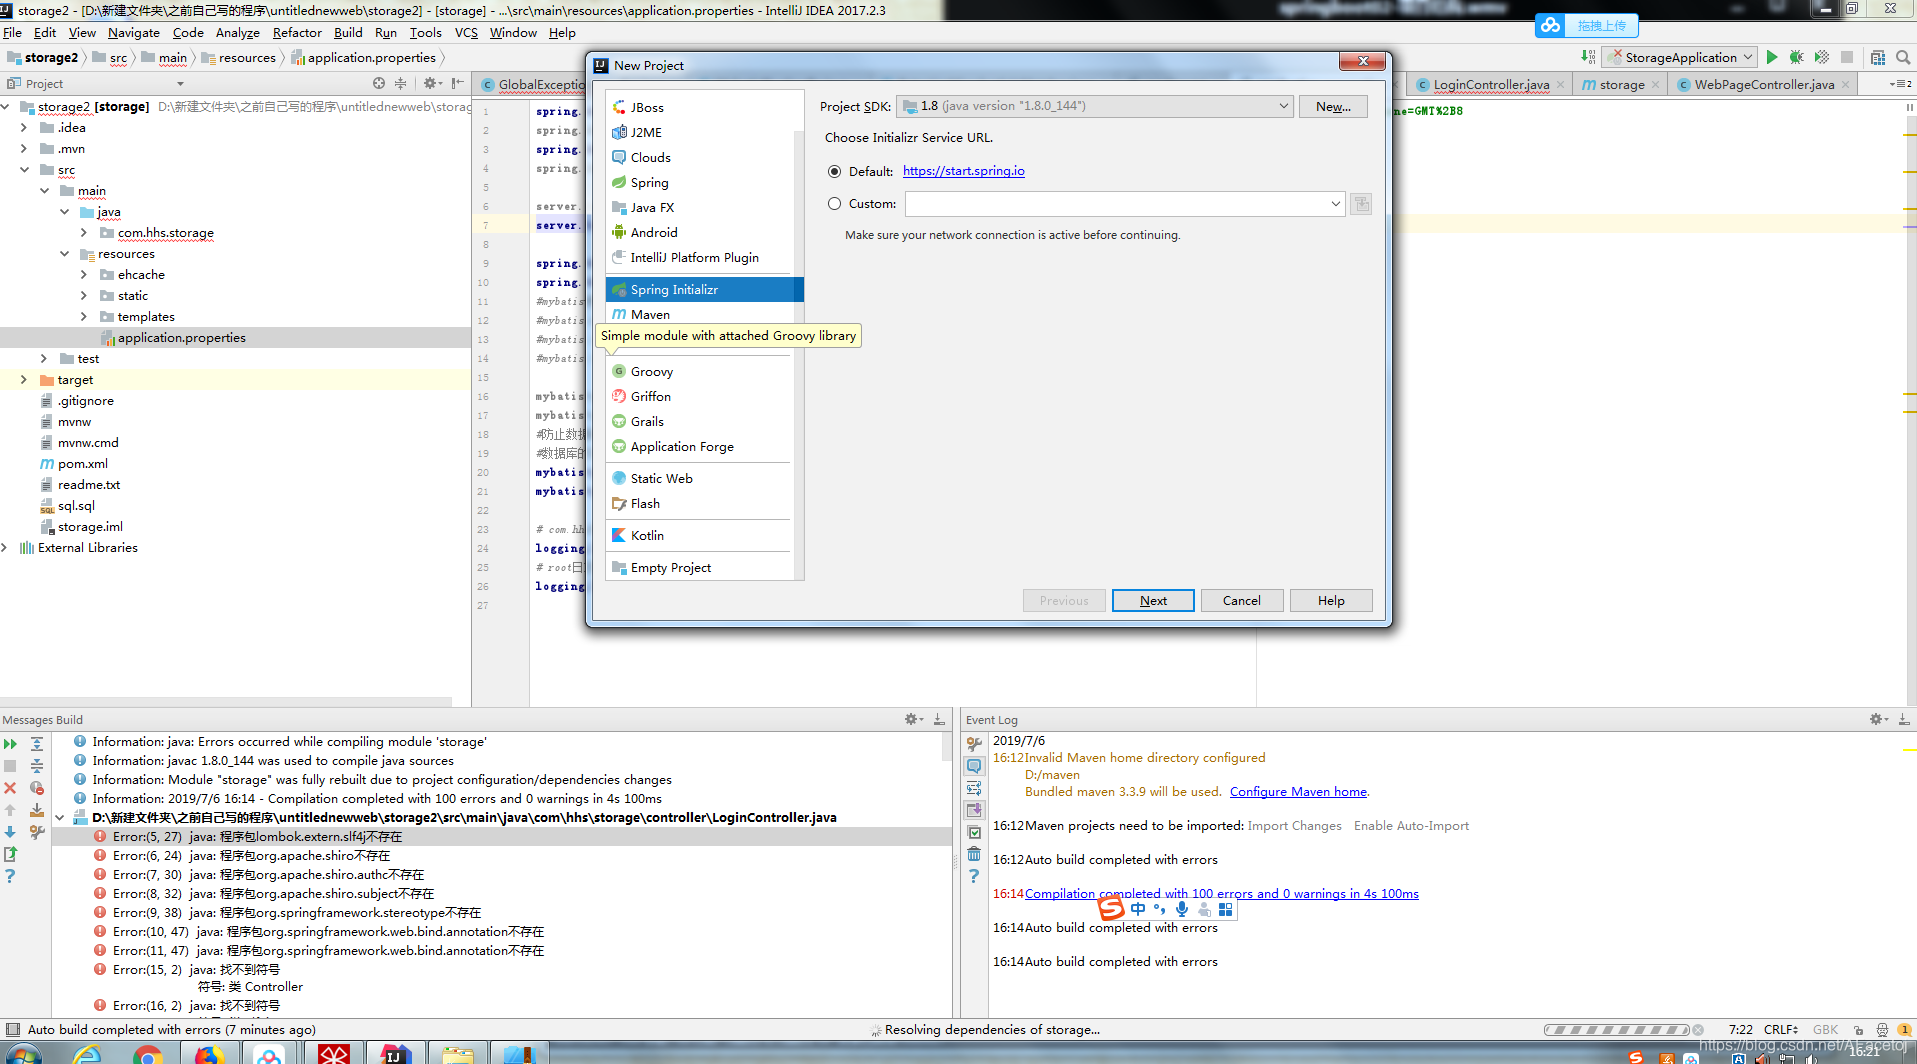Open the Build menu
Viewport: 1917px width, 1064px height.
pos(348,33)
